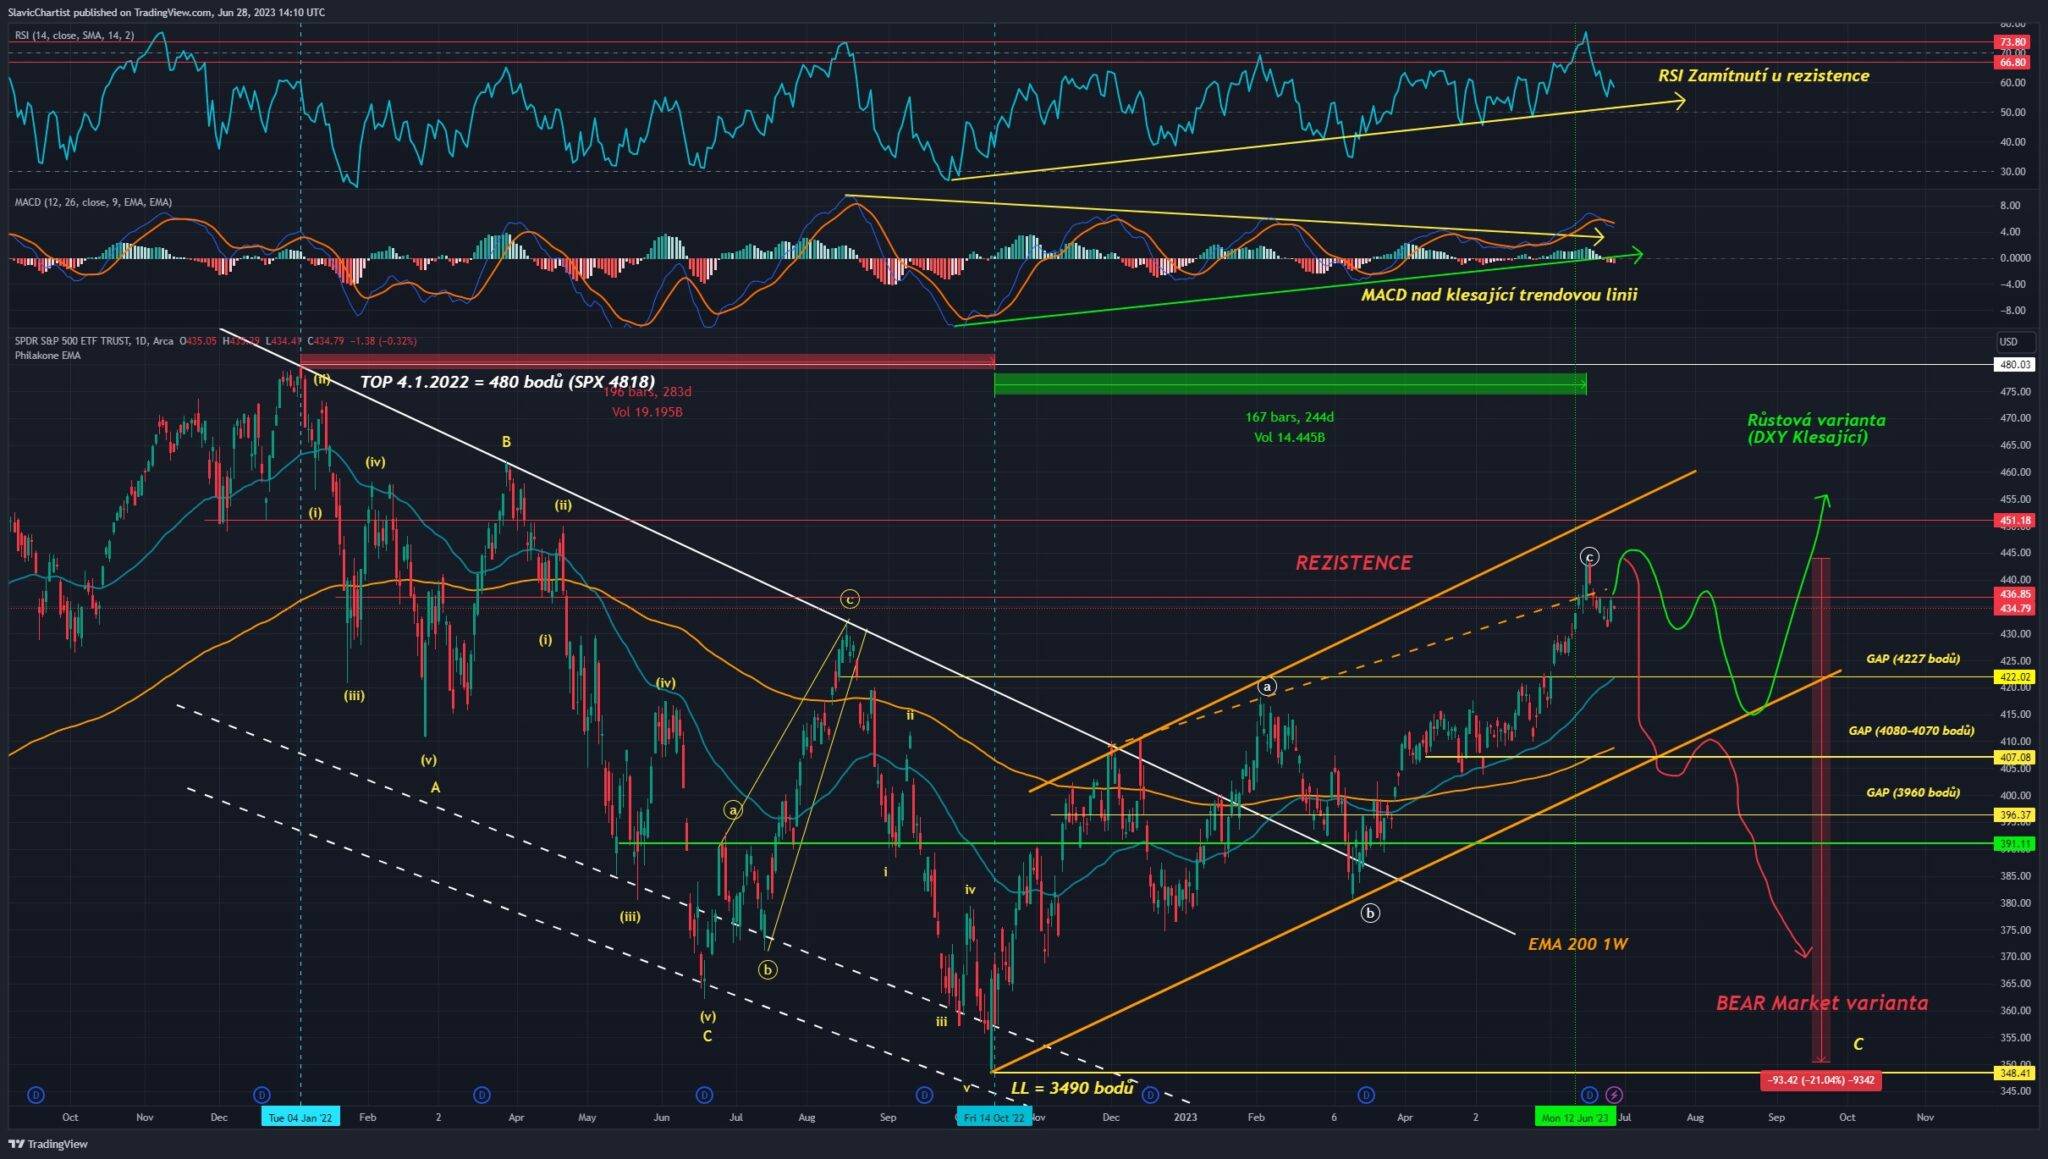
Task: Select the 'TOP 4.1.2022 = 480 bodů' annotation
Action: click(507, 382)
